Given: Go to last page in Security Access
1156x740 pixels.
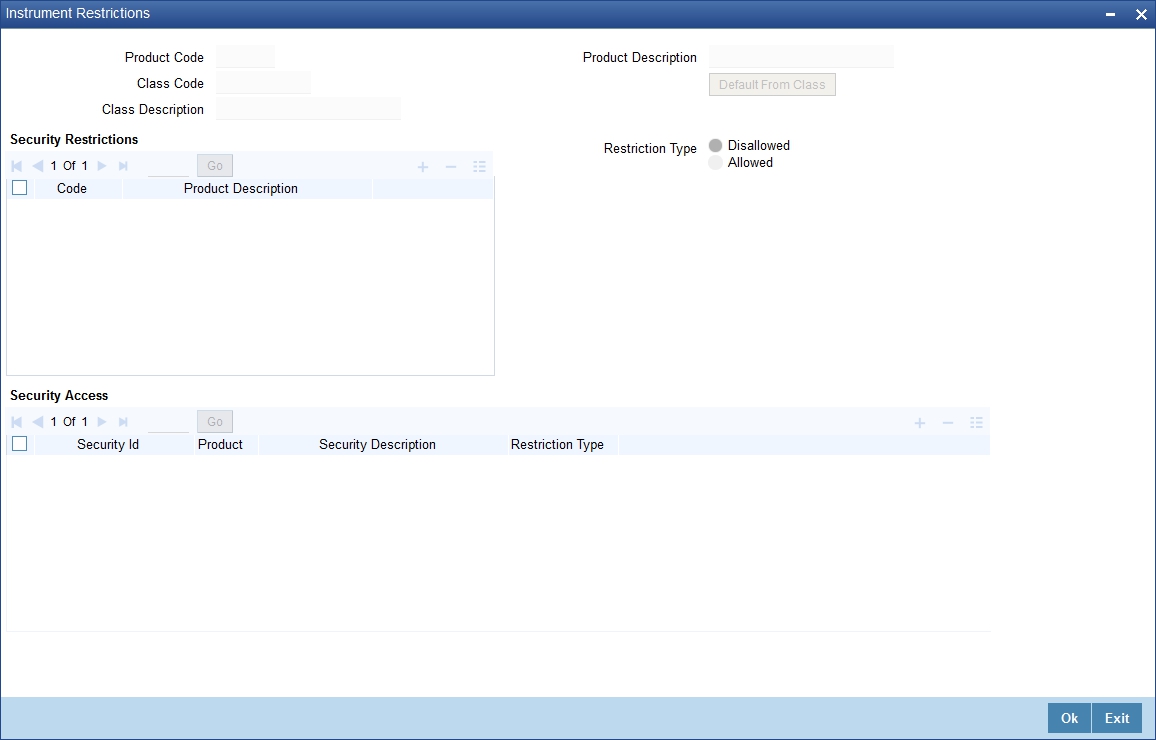Looking at the screenshot, I should click(x=123, y=422).
